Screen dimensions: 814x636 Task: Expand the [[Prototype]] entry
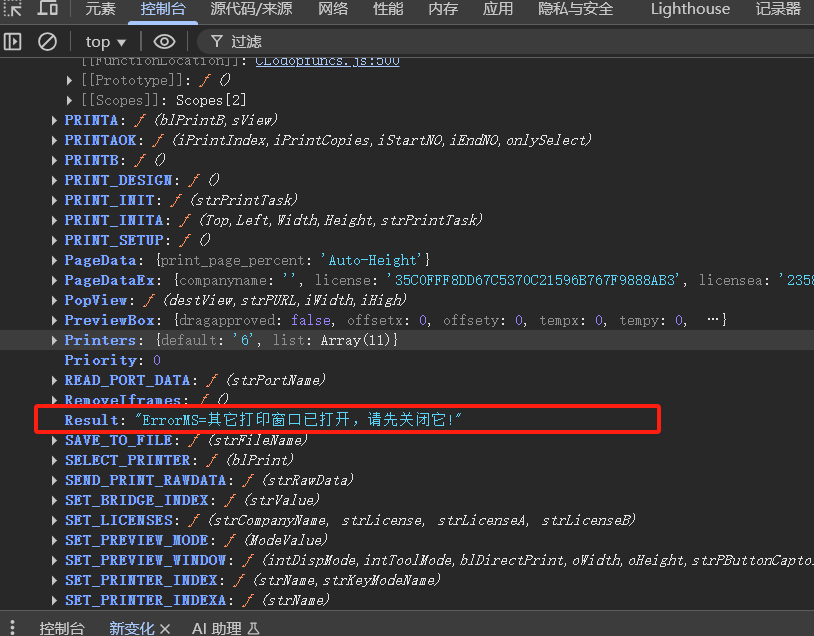coord(70,80)
